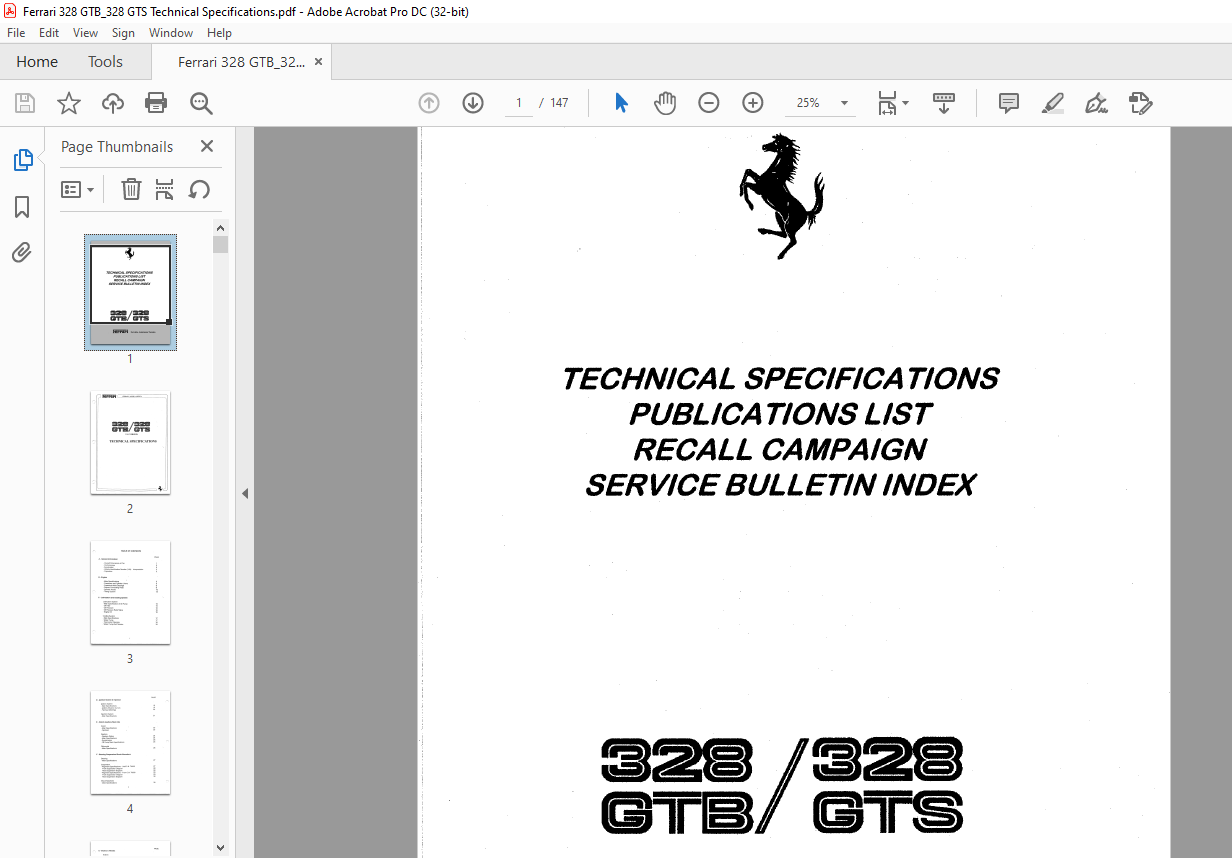This screenshot has width=1232, height=858.
Task: Select the Highlight text tool
Action: [x=1052, y=103]
